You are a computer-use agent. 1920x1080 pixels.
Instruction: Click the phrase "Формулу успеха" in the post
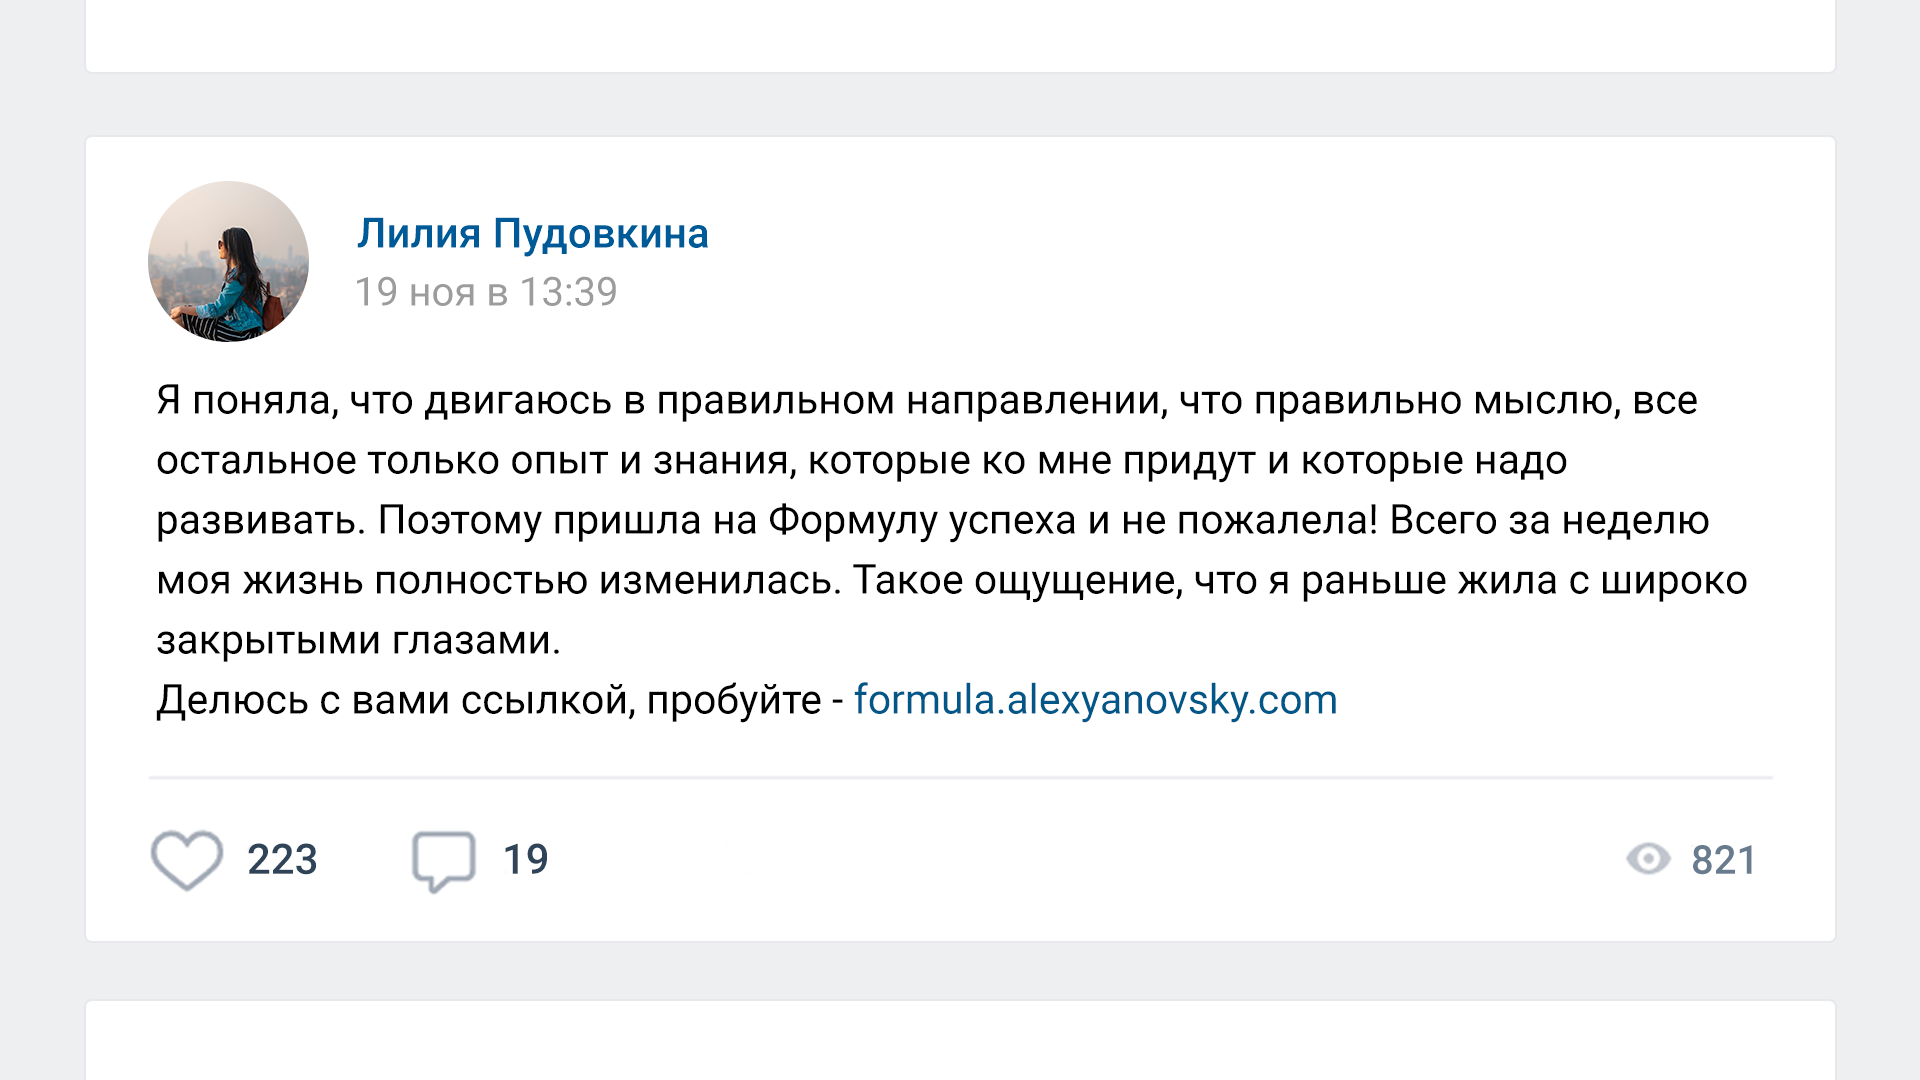pyautogui.click(x=921, y=520)
